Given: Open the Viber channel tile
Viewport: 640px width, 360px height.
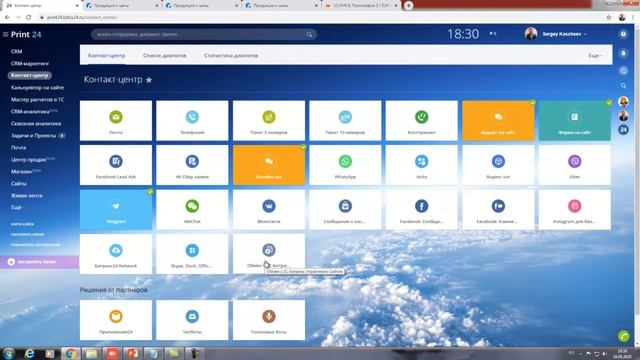Looking at the screenshot, I should coord(575,165).
